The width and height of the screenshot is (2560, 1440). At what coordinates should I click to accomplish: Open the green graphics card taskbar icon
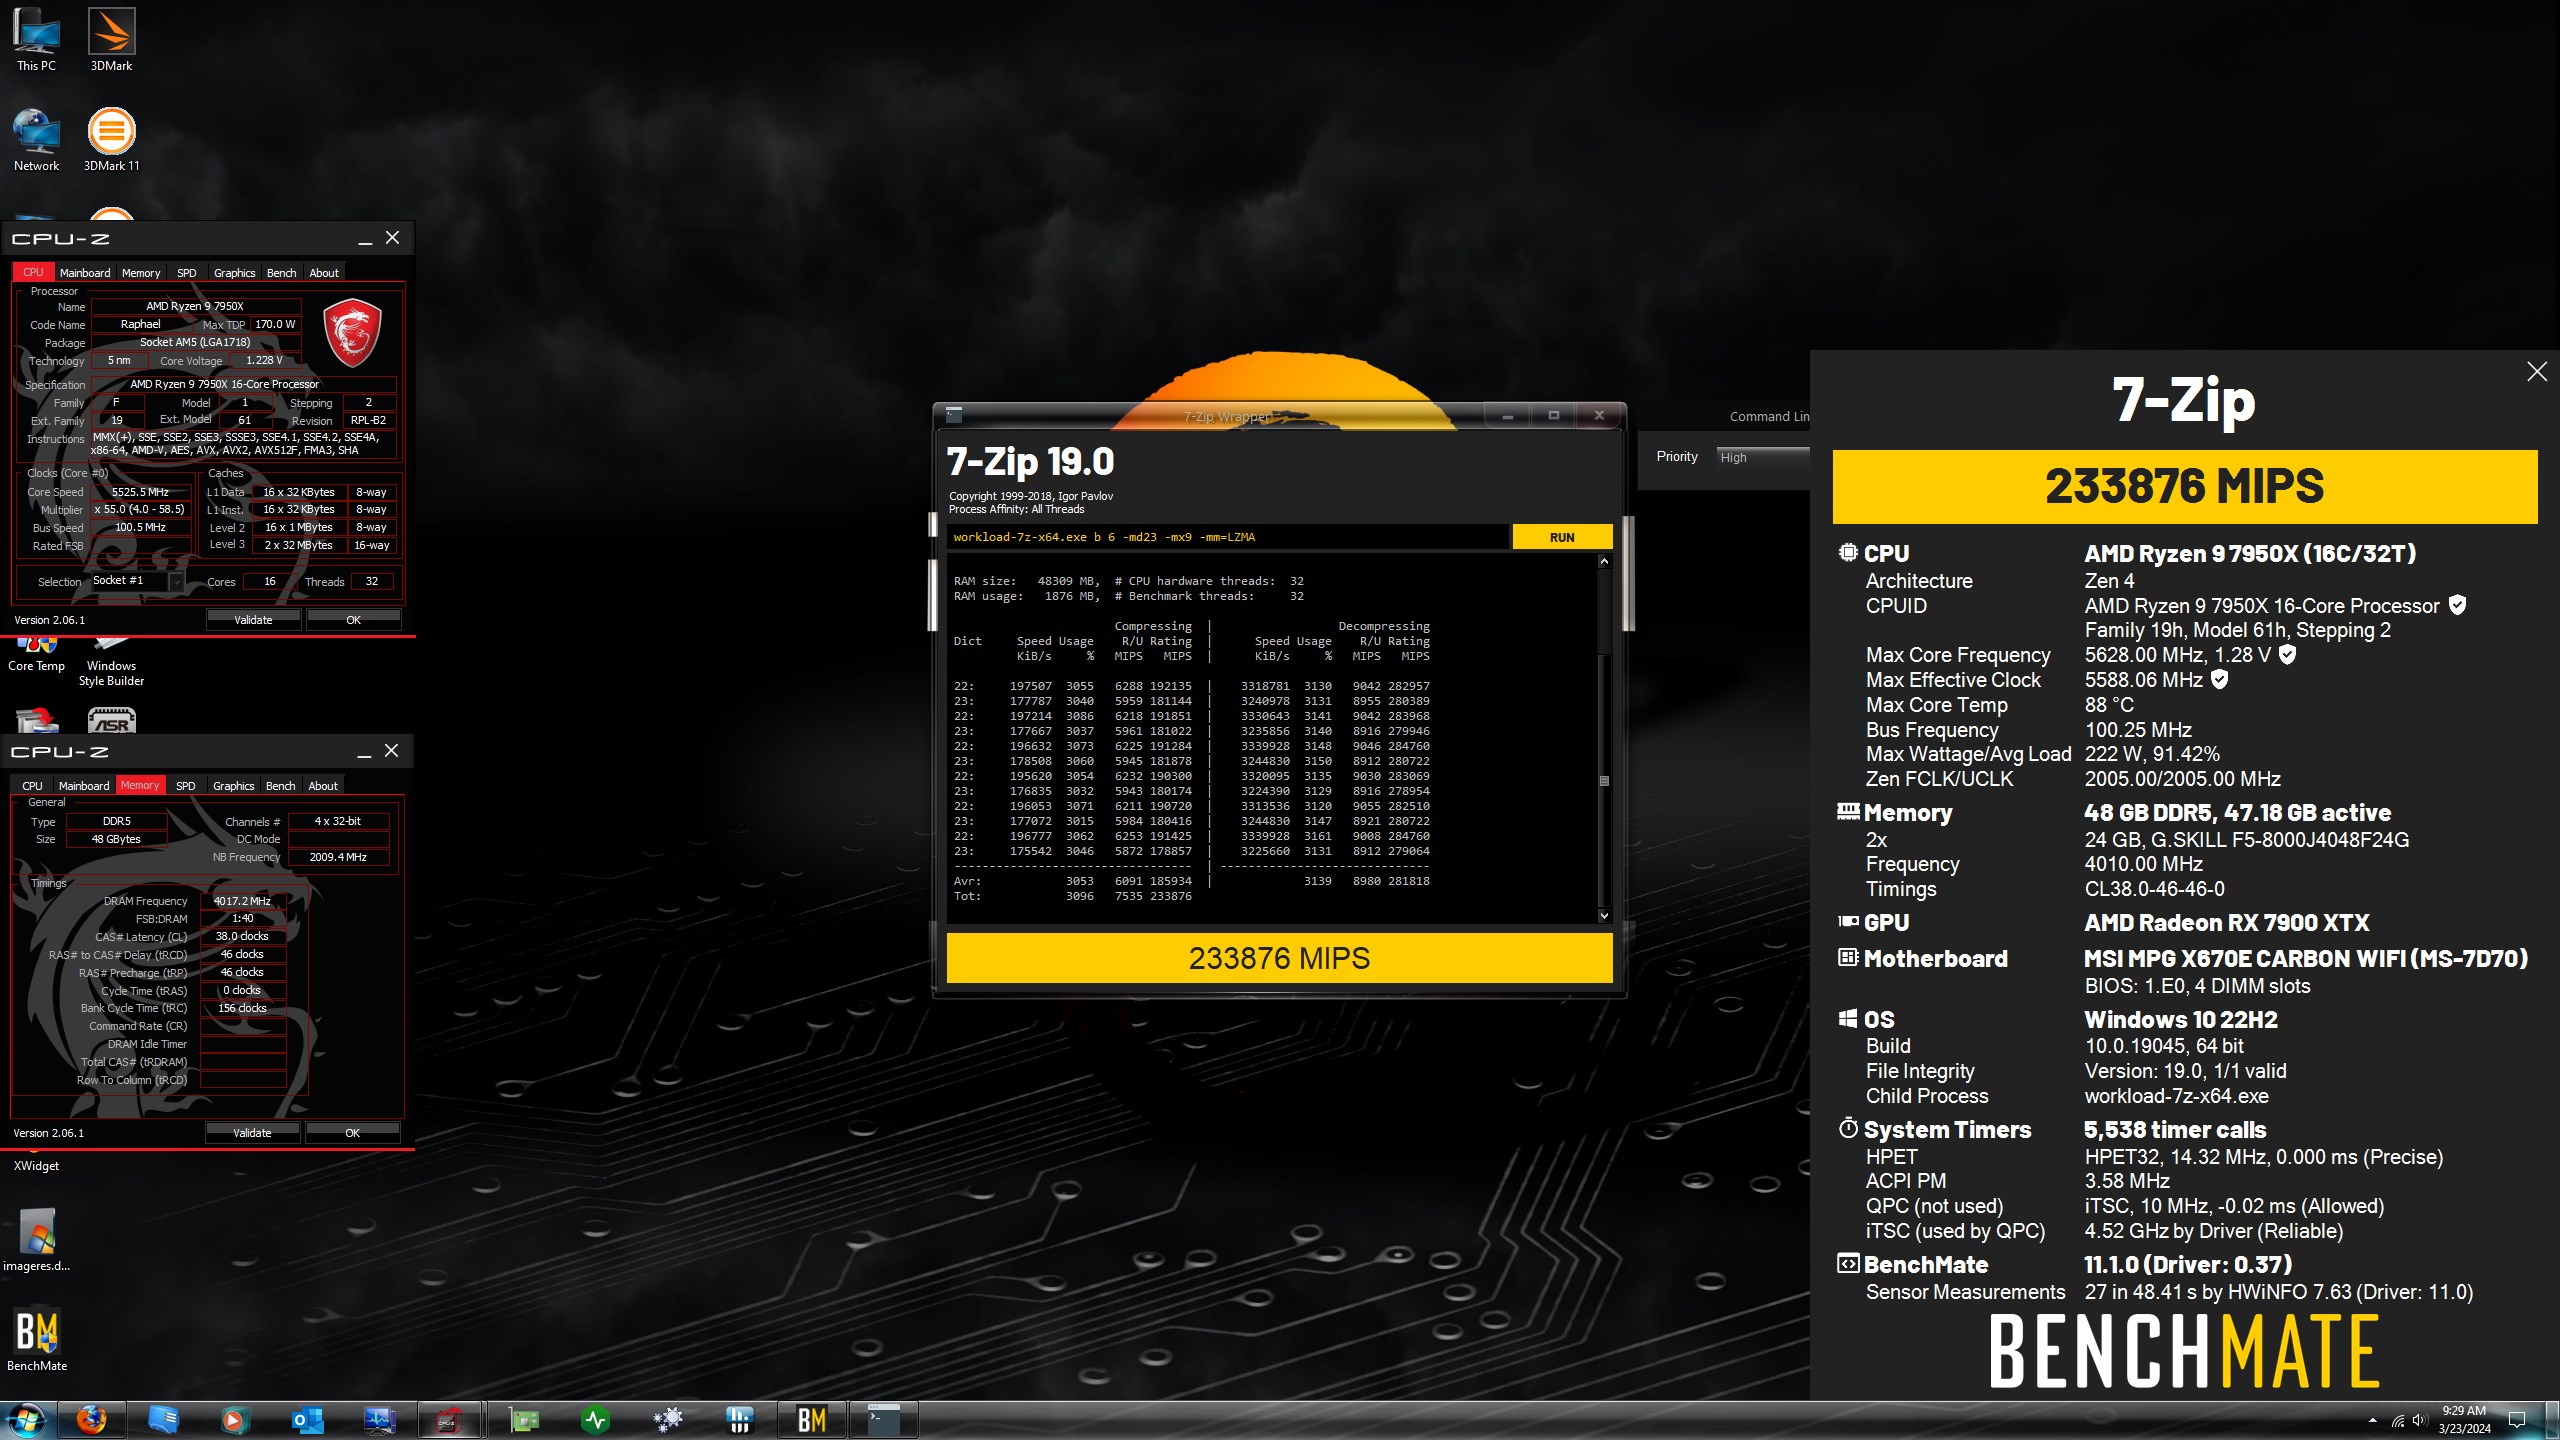tap(523, 1420)
